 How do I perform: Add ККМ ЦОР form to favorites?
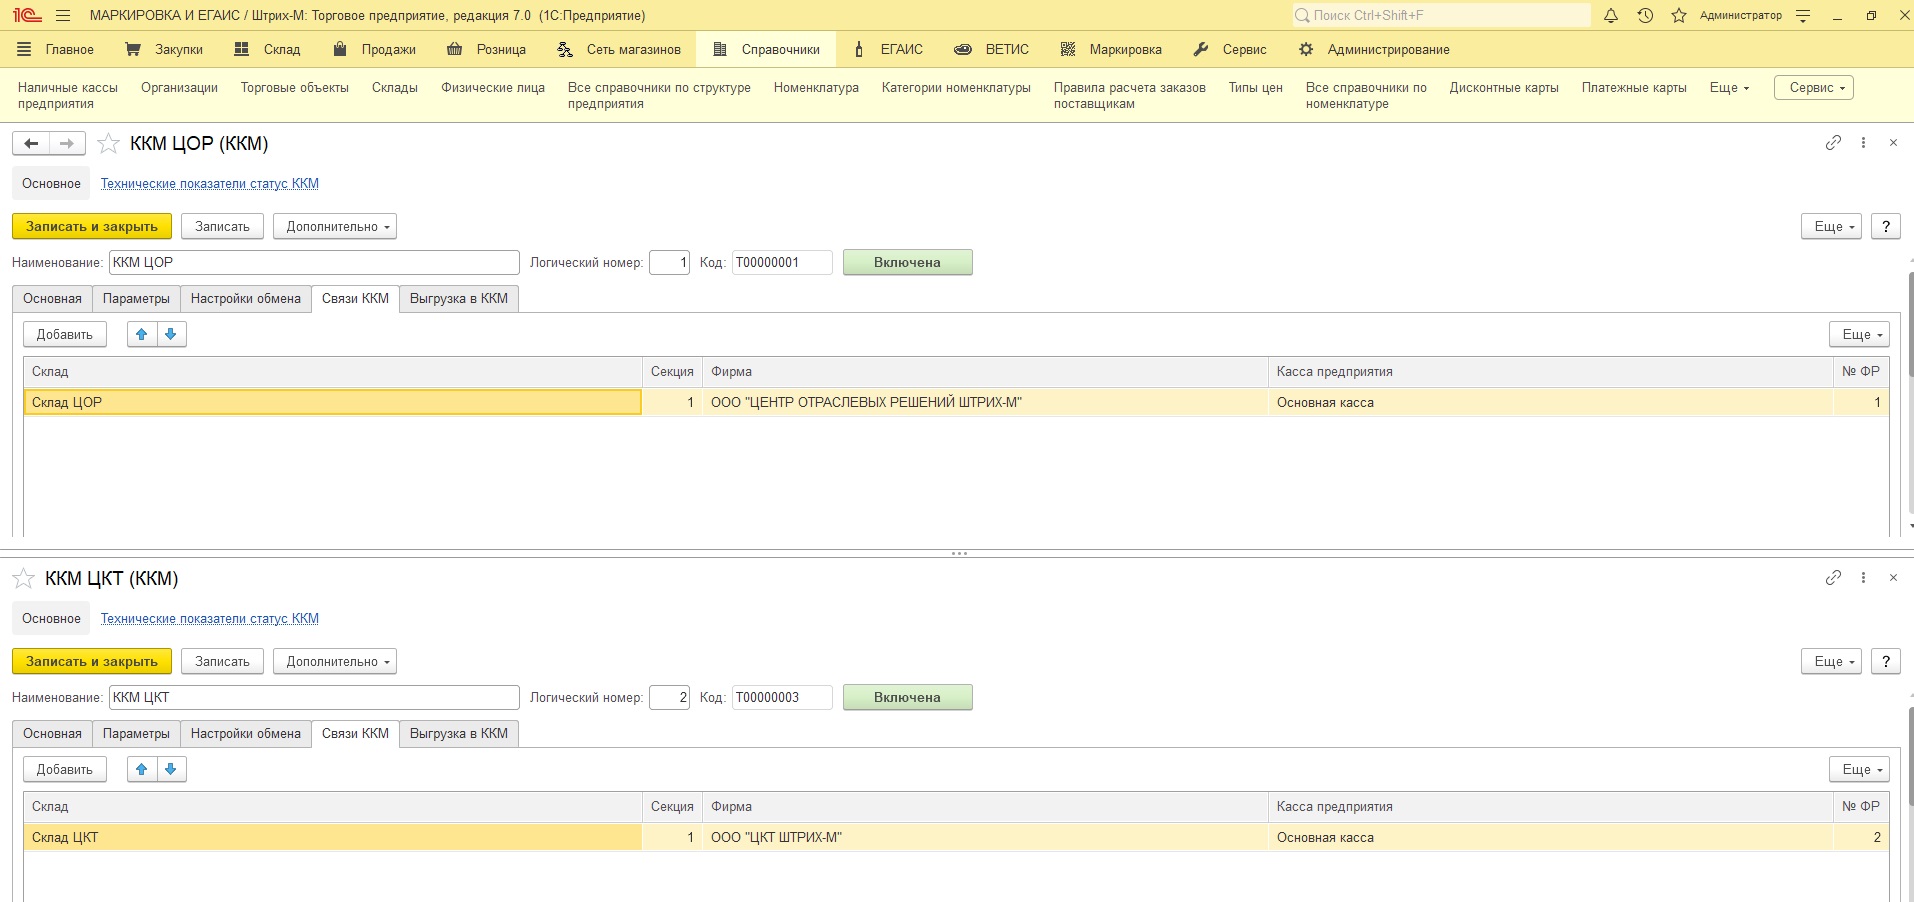pyautogui.click(x=108, y=144)
